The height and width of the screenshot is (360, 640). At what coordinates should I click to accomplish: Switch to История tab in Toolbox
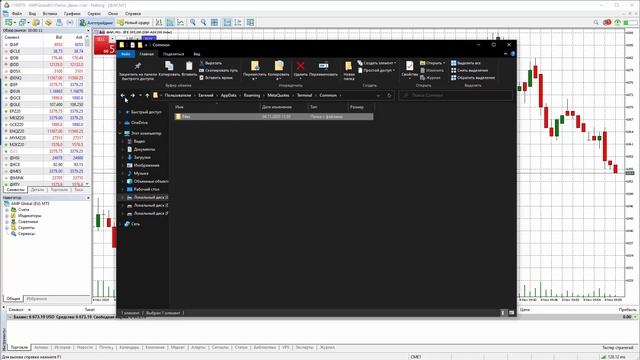[x=62, y=347]
